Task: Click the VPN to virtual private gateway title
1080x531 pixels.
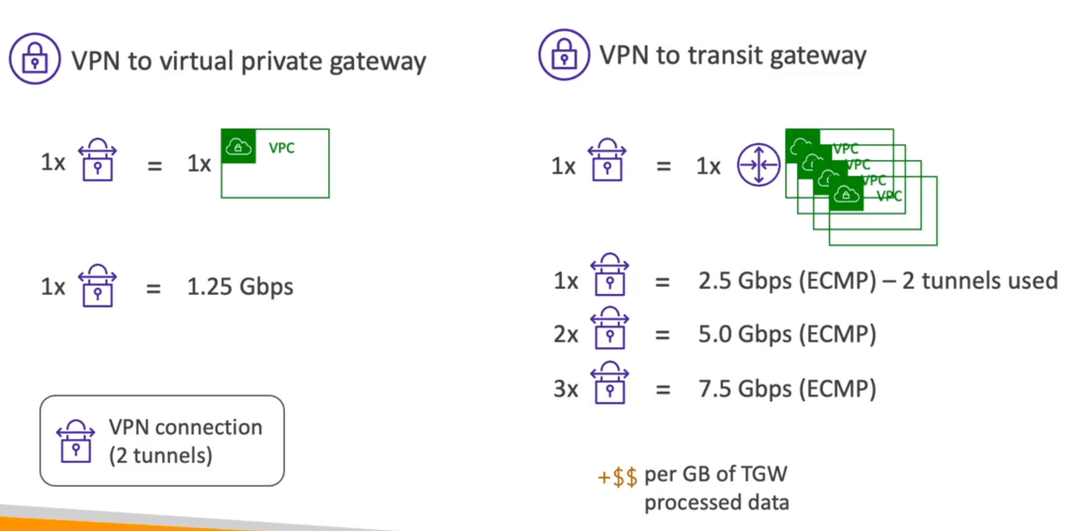Action: [249, 61]
